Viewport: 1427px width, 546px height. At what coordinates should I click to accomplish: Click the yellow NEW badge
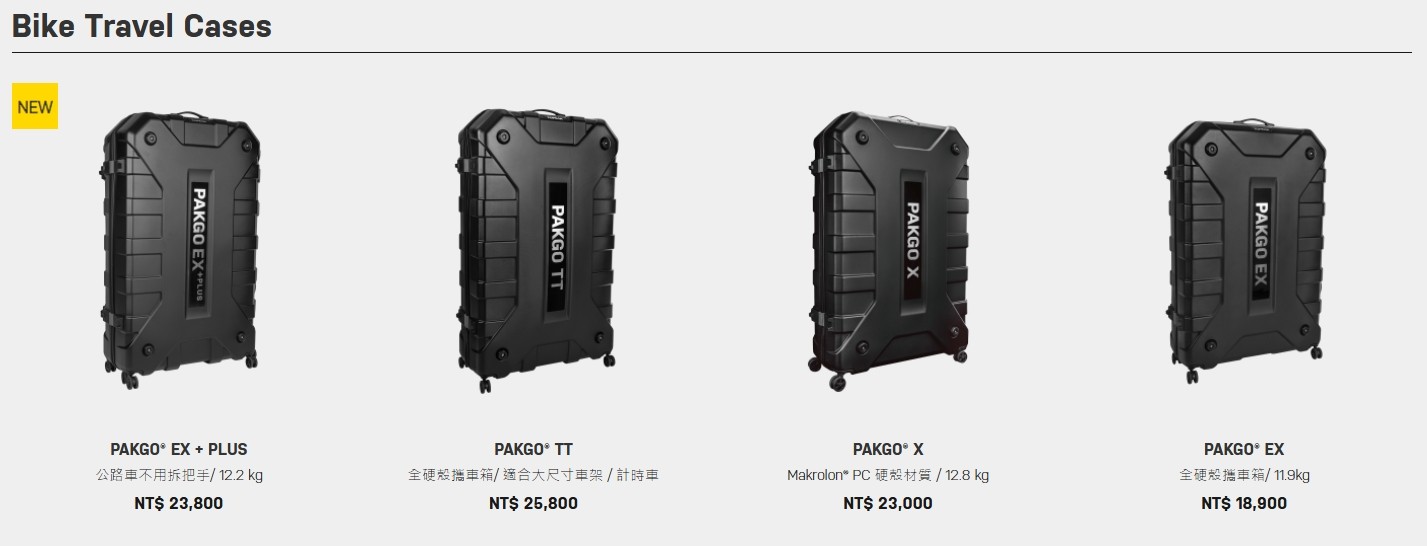[x=35, y=106]
